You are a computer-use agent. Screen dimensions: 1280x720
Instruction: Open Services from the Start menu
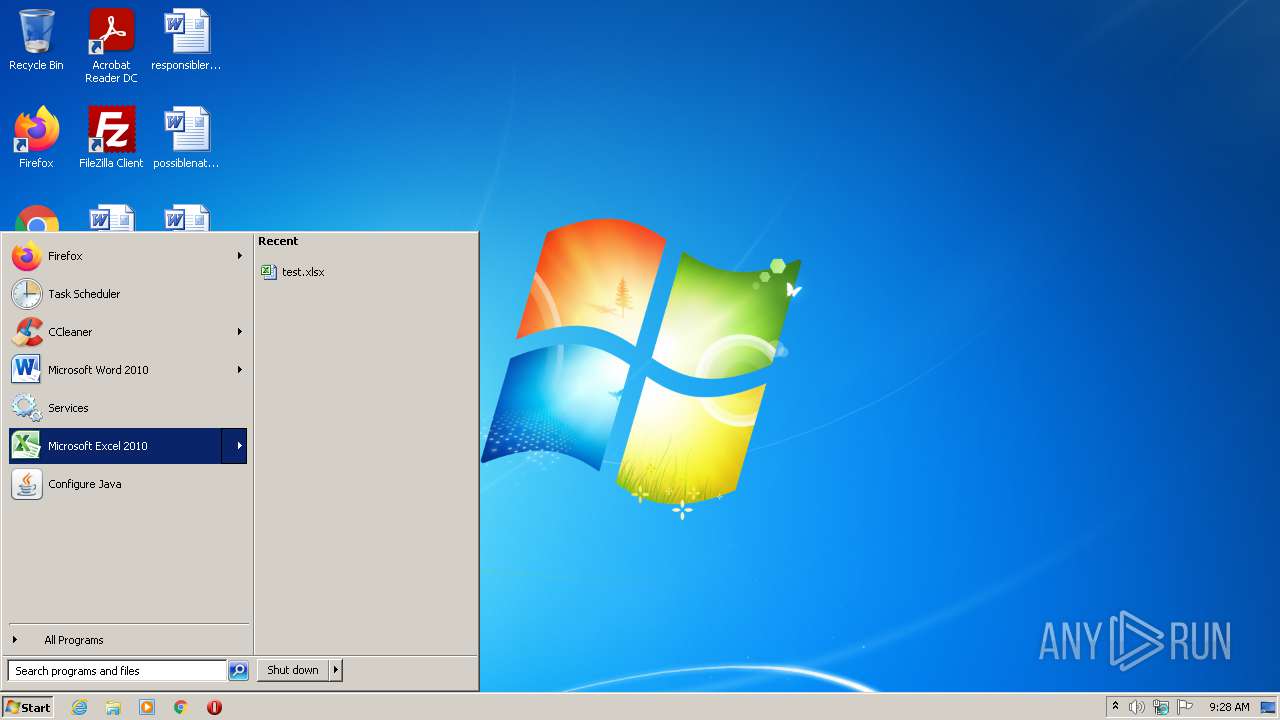tap(128, 408)
